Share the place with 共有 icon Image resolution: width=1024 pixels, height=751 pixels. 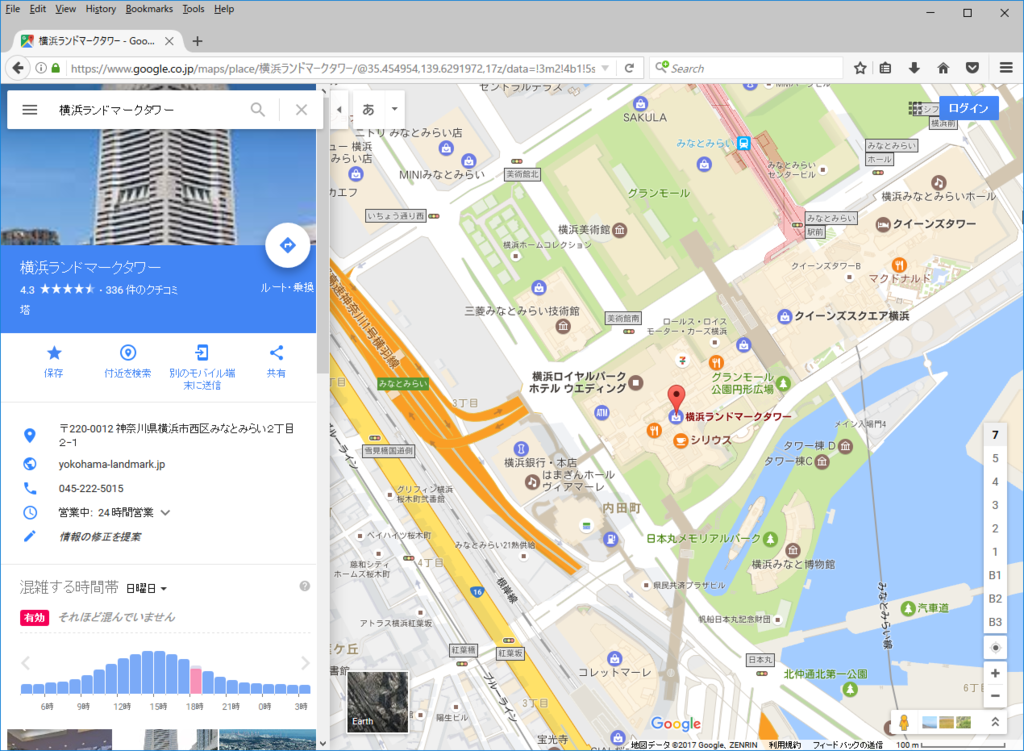coord(276,353)
